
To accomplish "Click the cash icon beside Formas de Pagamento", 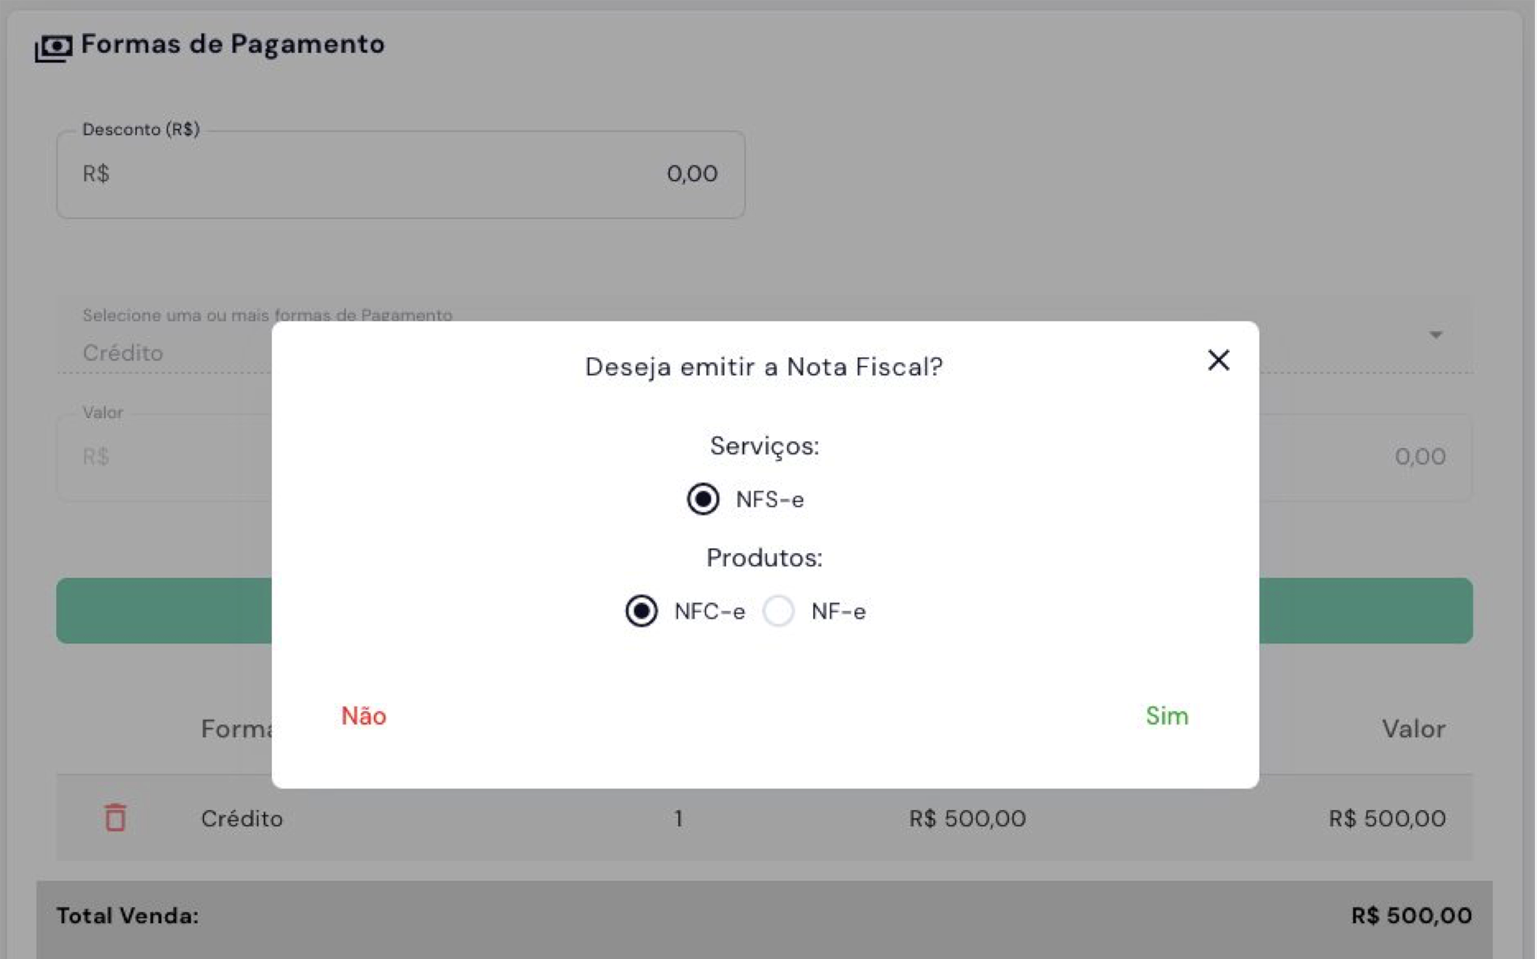I will tap(53, 47).
